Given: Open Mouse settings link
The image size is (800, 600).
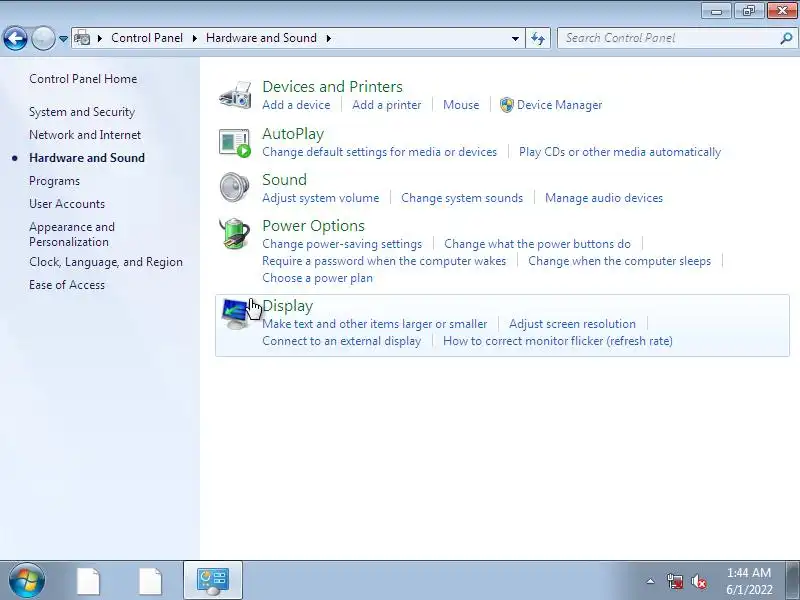Looking at the screenshot, I should coord(461,105).
